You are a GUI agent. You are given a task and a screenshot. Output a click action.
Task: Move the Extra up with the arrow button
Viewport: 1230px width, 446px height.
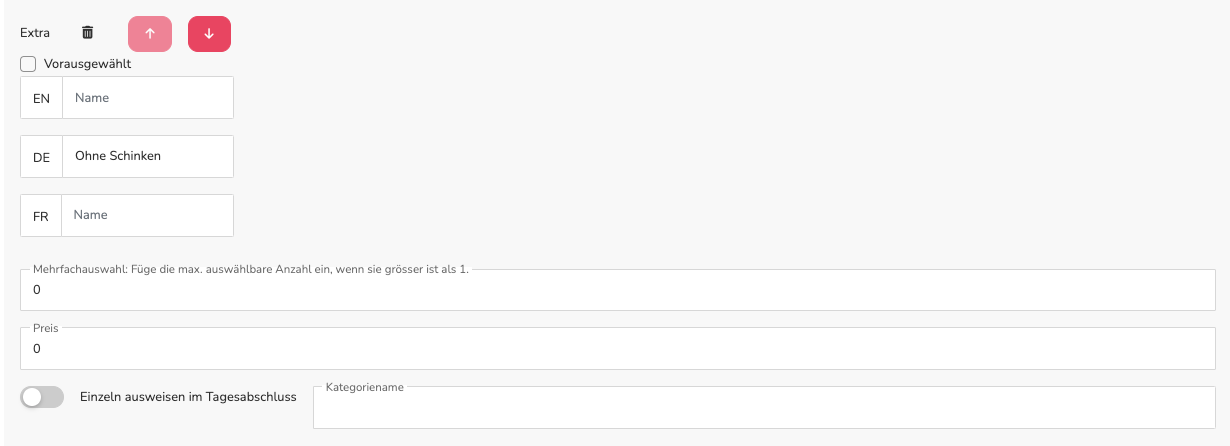[150, 33]
